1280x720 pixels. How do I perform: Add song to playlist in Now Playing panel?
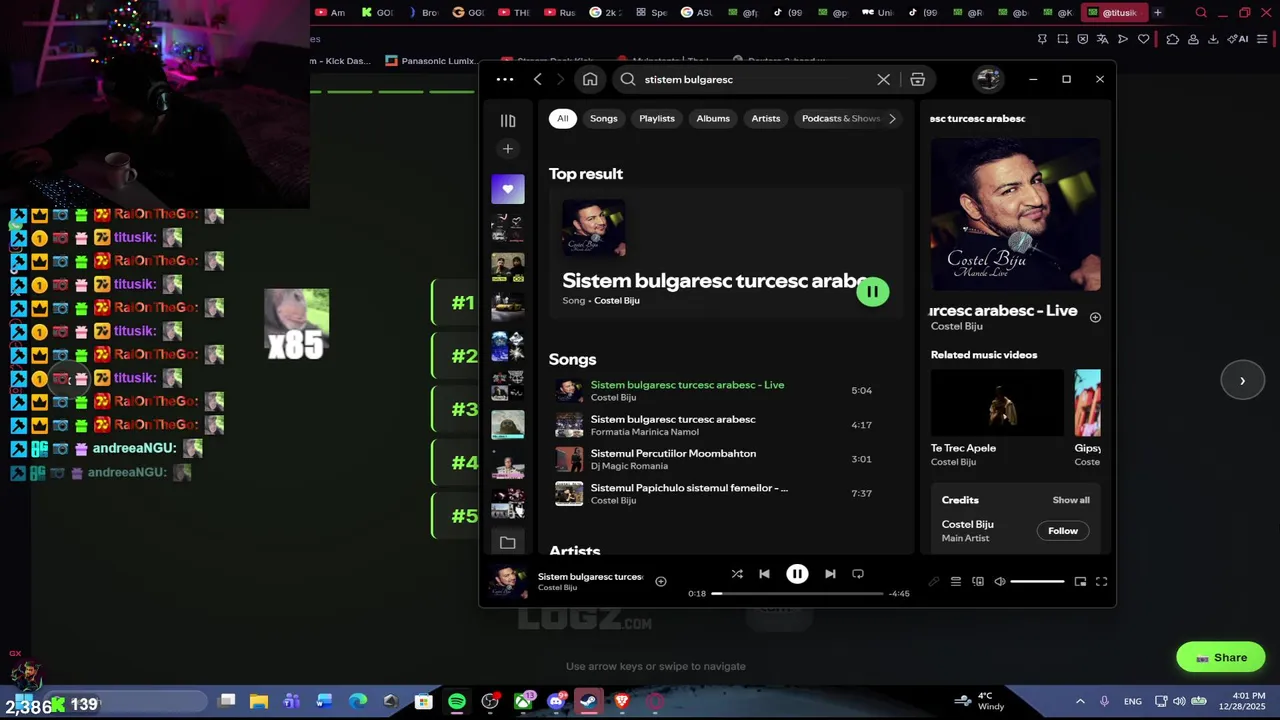[1095, 317]
